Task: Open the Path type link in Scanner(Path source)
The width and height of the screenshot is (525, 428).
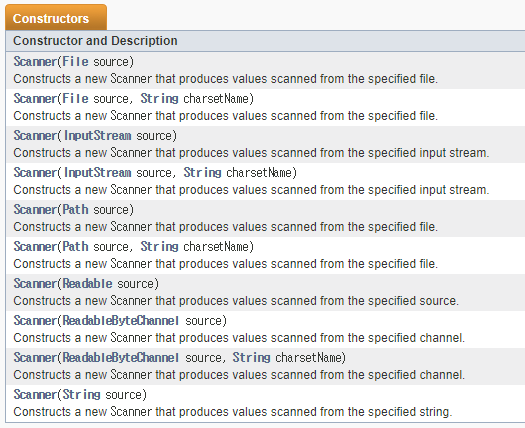Action: (x=75, y=210)
